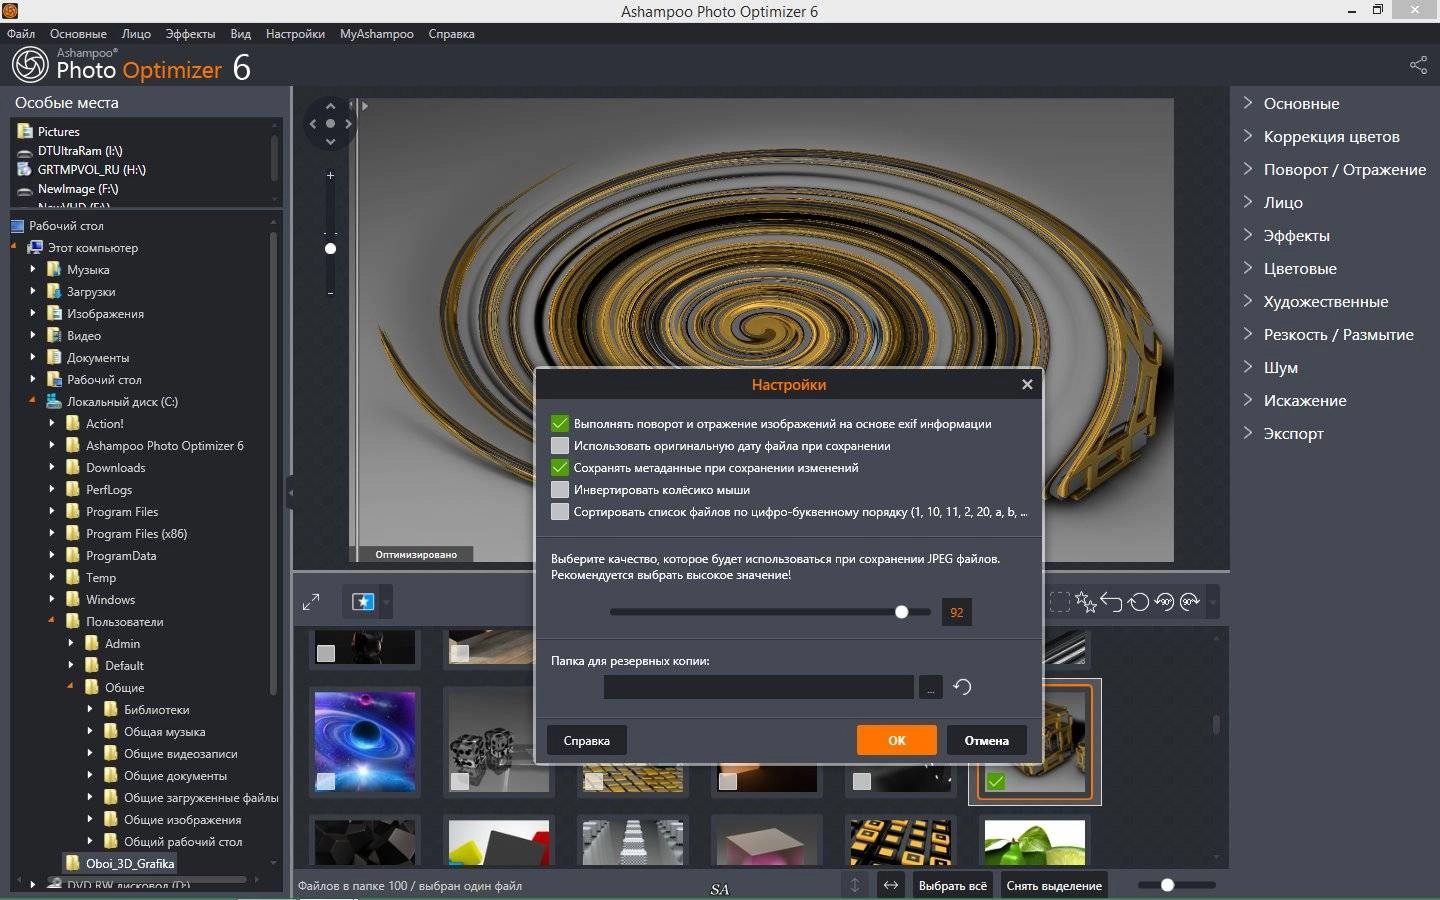This screenshot has height=900, width=1440.
Task: Uncheck exif rotation and reflection checkbox
Action: tap(560, 424)
